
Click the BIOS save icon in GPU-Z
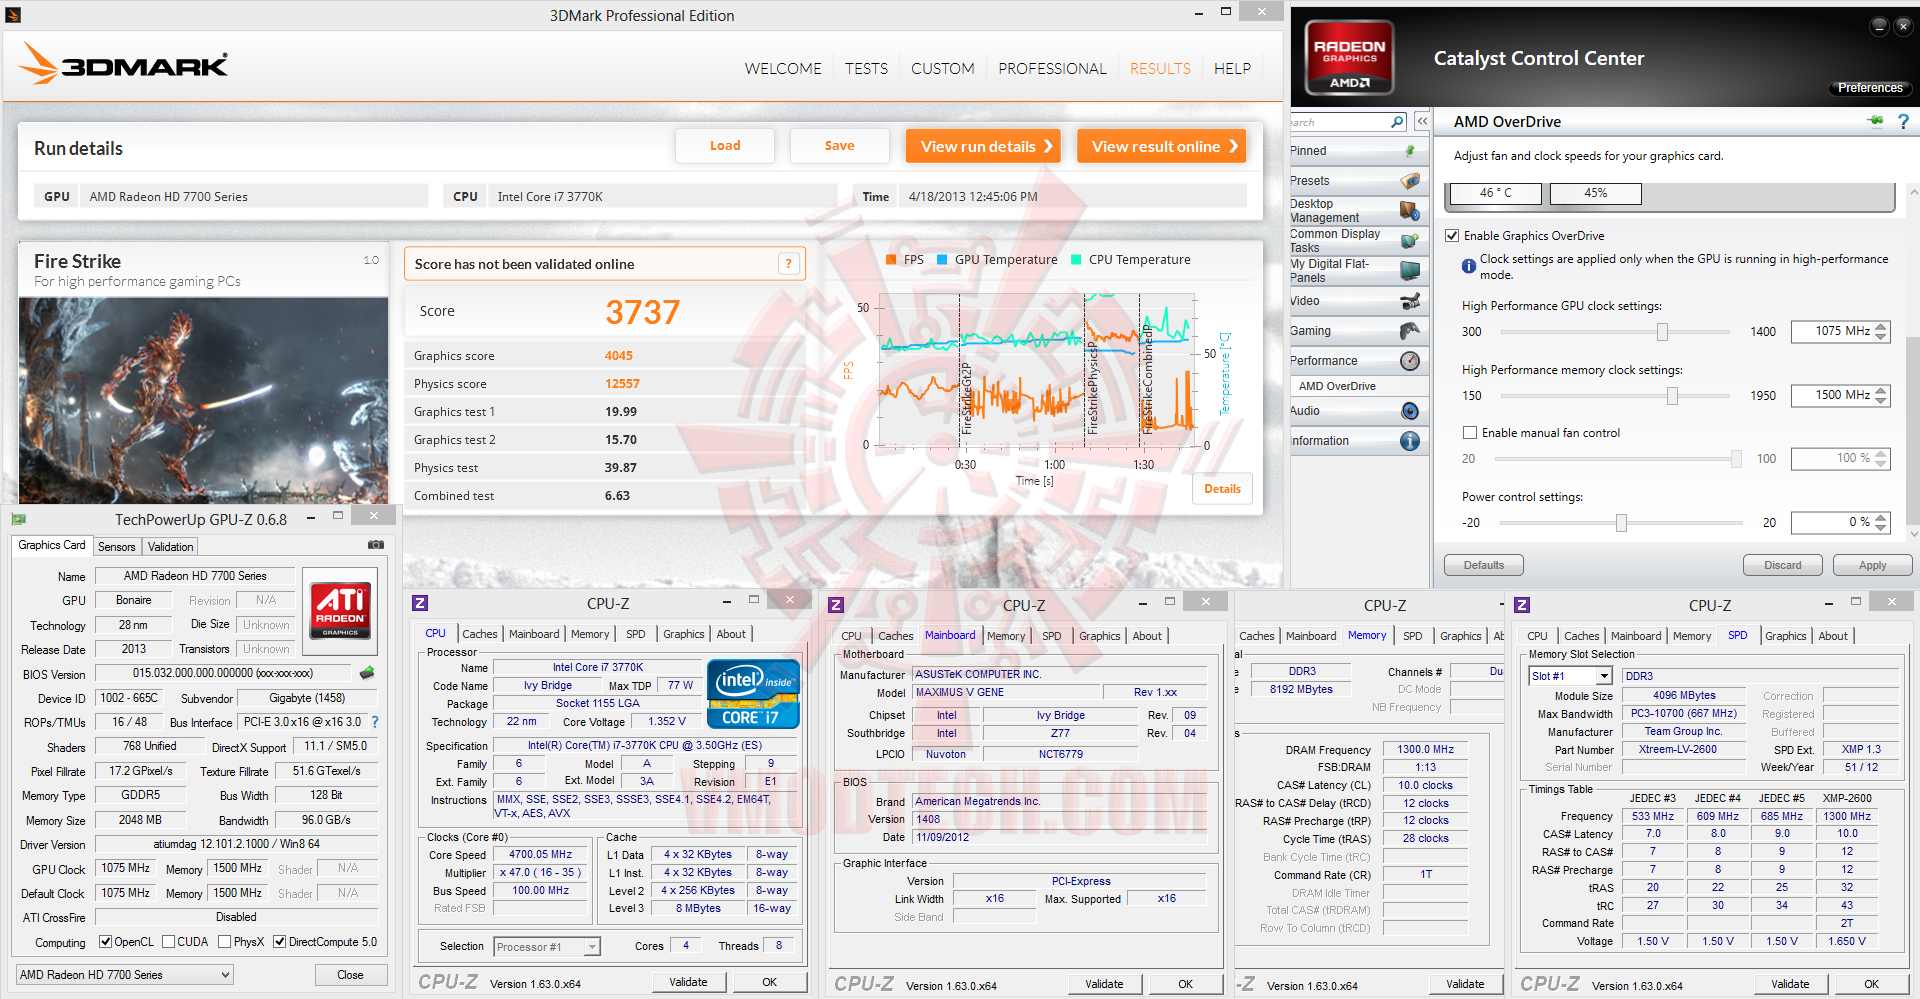[x=367, y=673]
